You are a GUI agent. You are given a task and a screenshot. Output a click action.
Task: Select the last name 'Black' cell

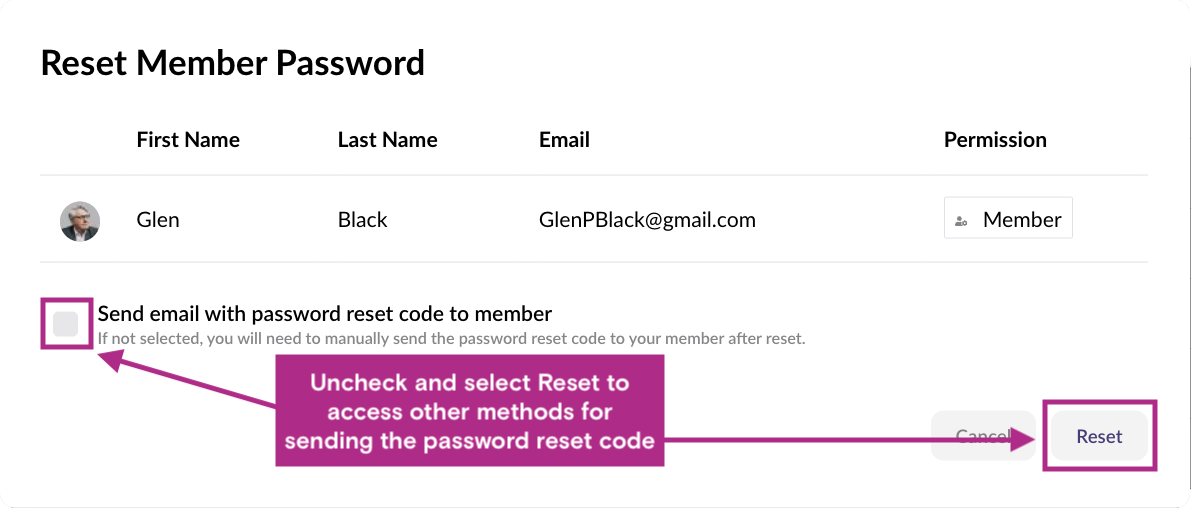[x=362, y=220]
